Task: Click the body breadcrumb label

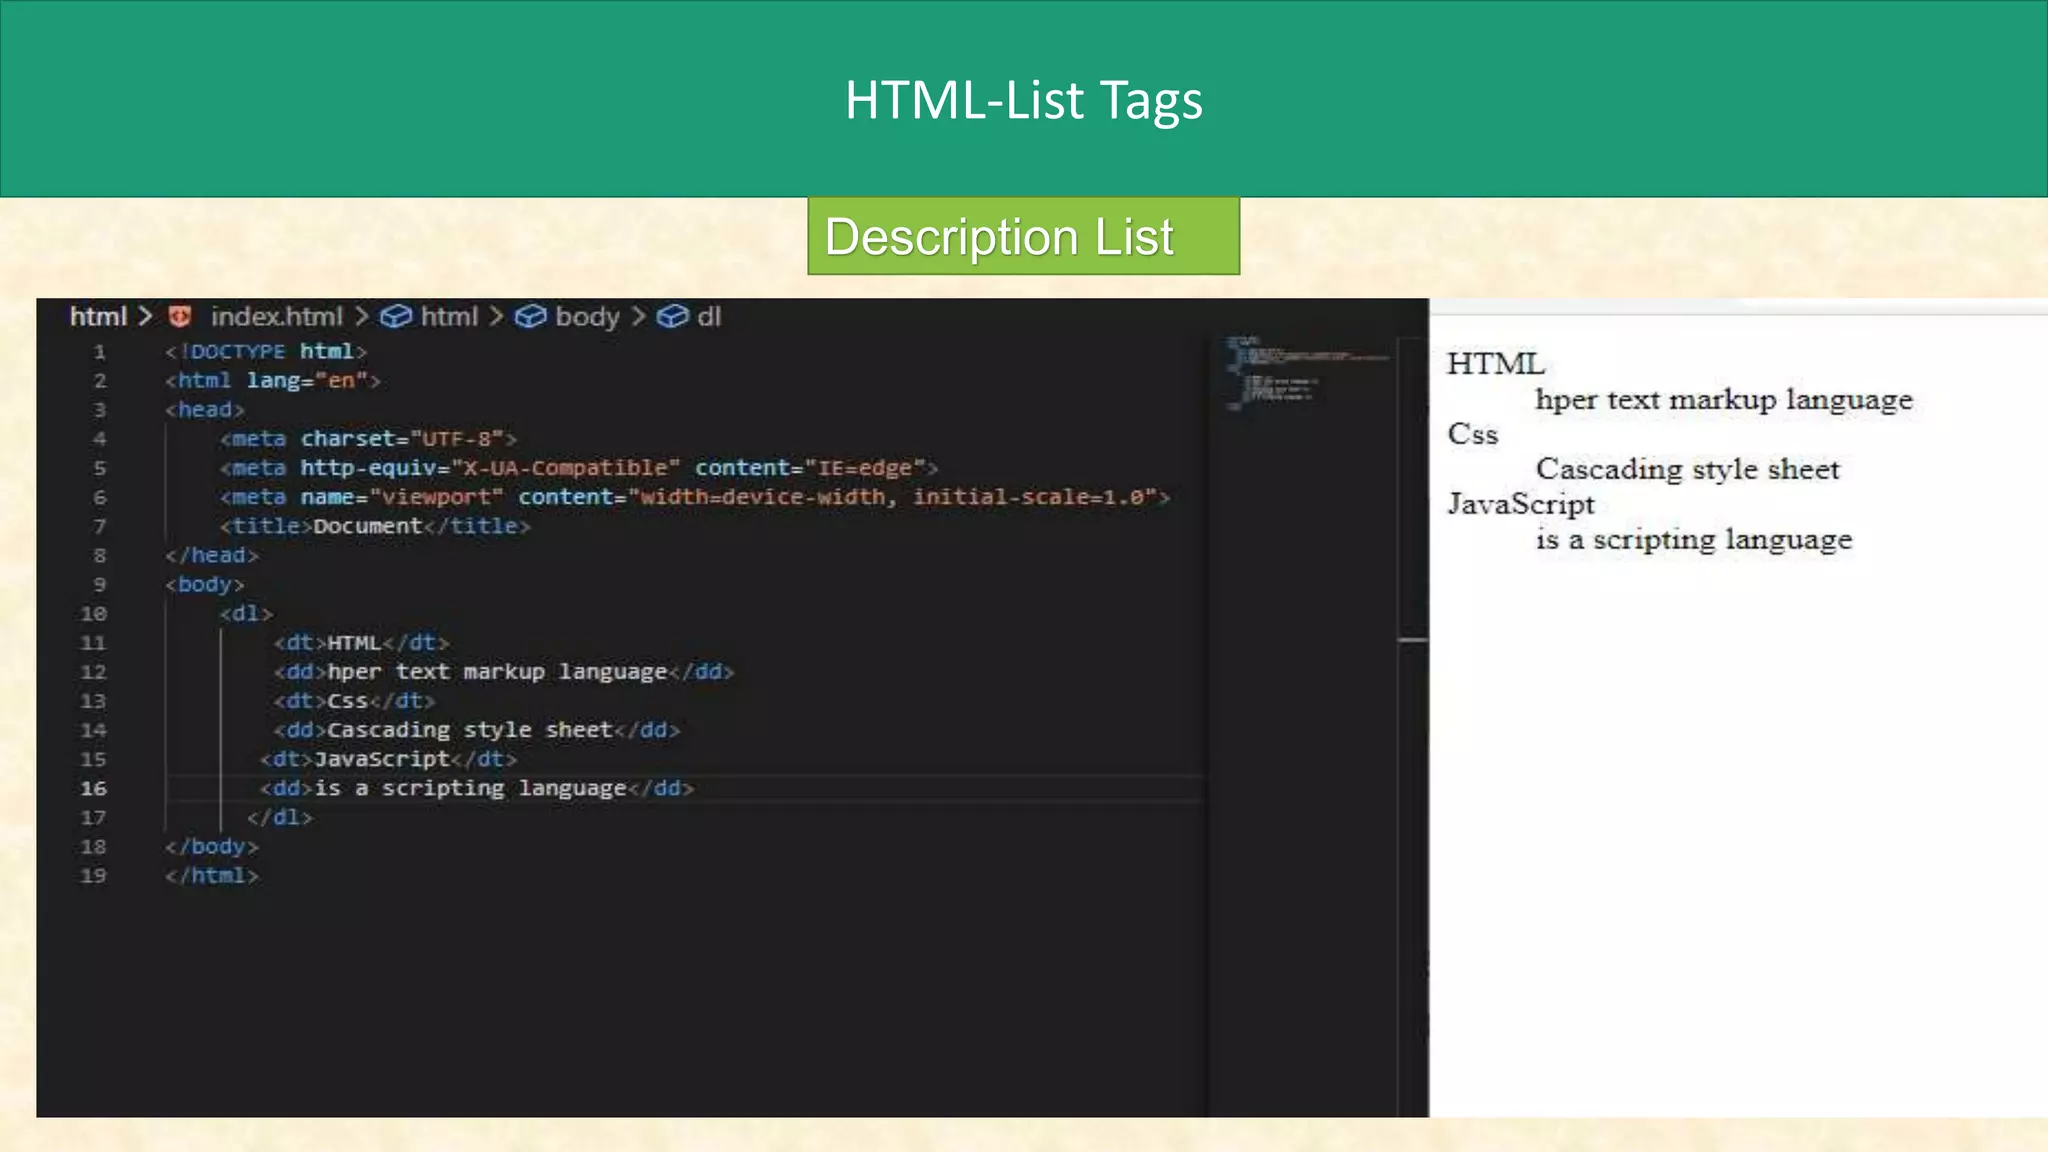Action: point(587,317)
